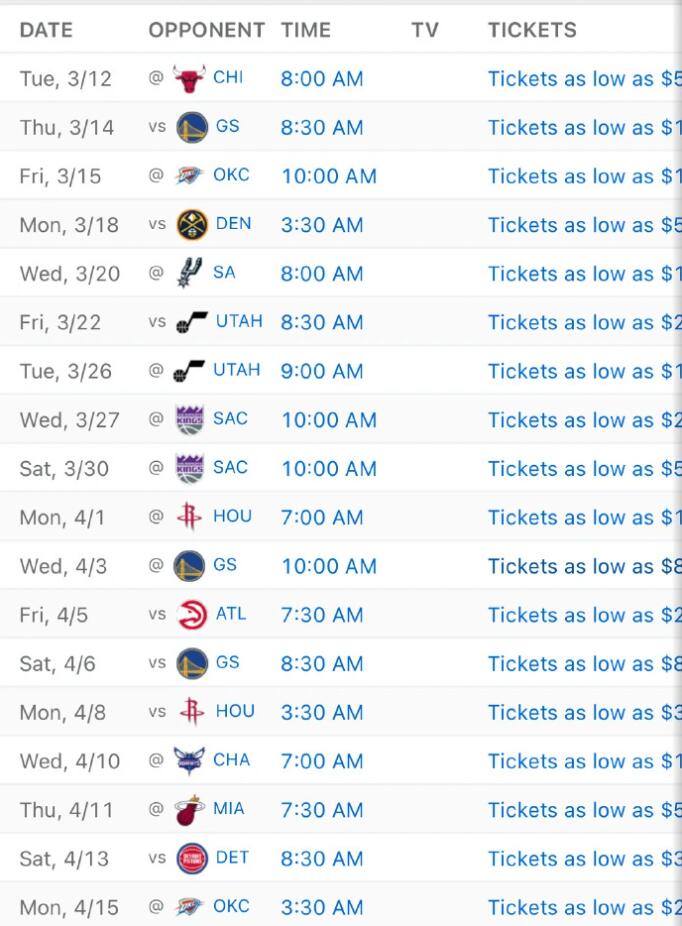Click the OPPONENT column header
The width and height of the screenshot is (682, 926).
(207, 30)
